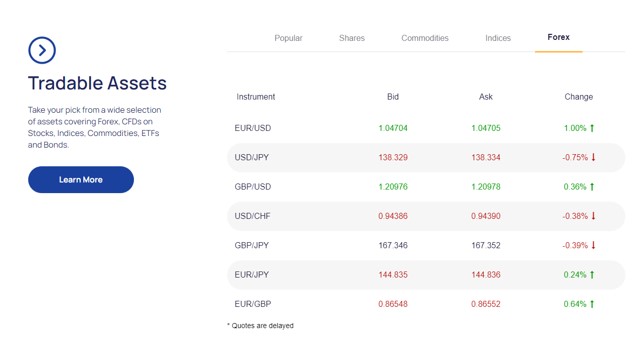This screenshot has height=360, width=638.
Task: Click the GBP/JPY instrument name
Action: click(251, 245)
